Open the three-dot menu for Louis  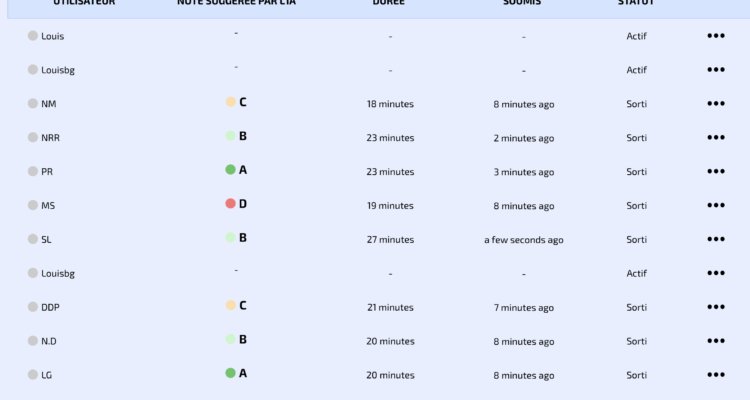click(715, 36)
